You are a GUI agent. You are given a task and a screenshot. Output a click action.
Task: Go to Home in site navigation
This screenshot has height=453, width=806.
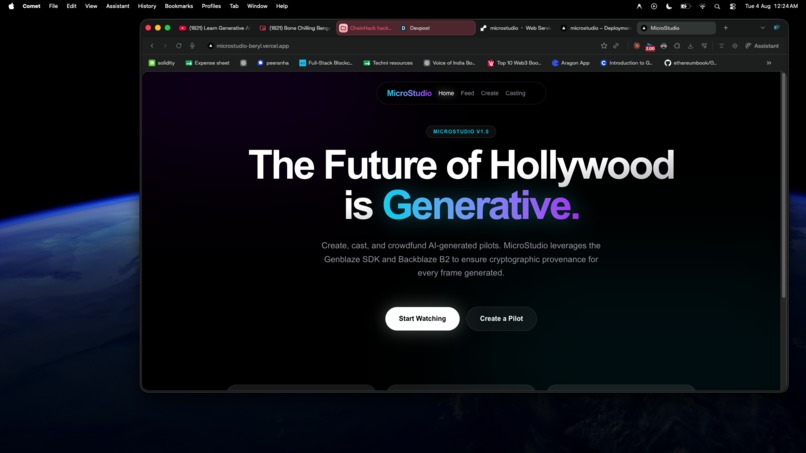(x=446, y=93)
